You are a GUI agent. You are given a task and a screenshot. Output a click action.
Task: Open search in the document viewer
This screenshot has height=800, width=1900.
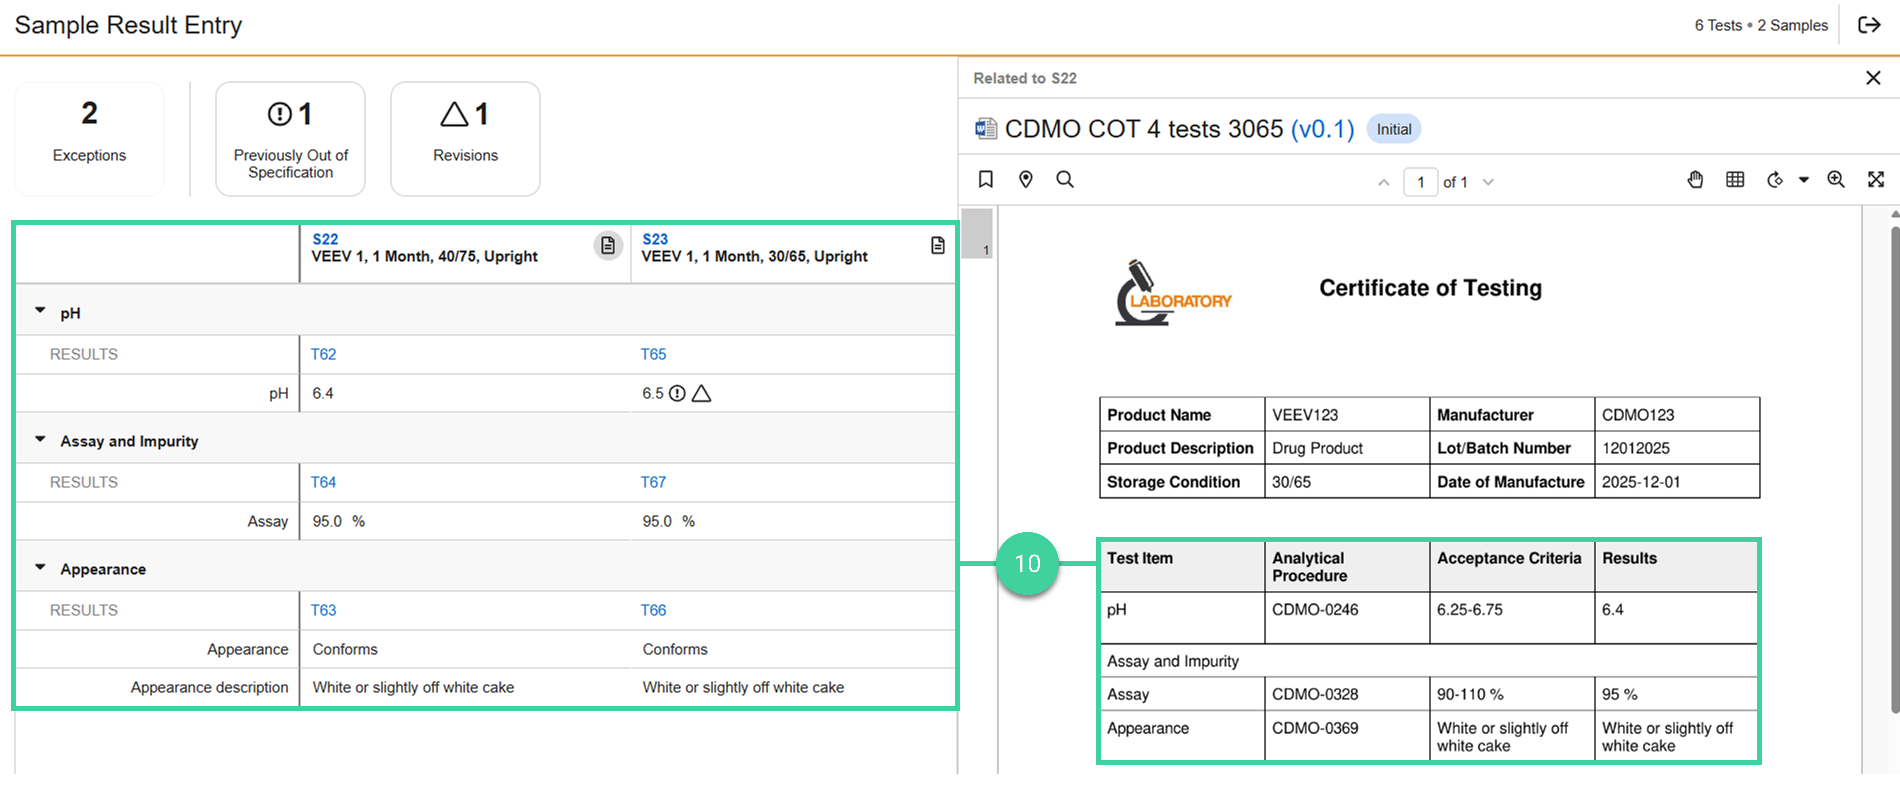click(x=1065, y=179)
